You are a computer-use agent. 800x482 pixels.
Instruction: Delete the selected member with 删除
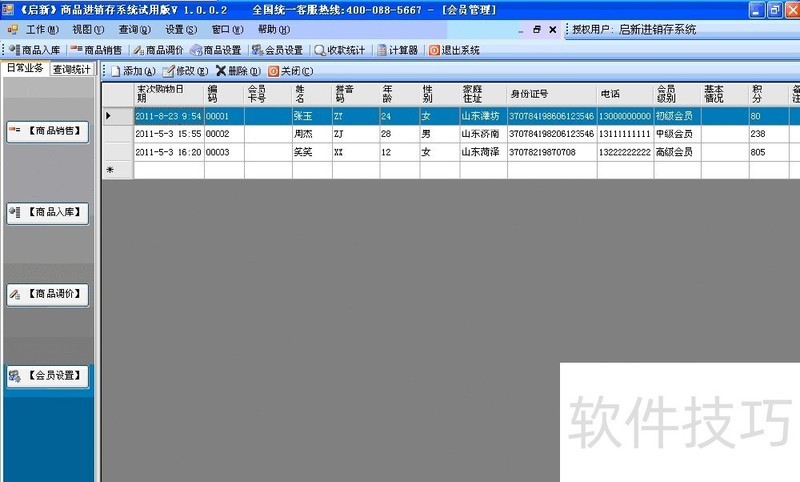point(238,71)
